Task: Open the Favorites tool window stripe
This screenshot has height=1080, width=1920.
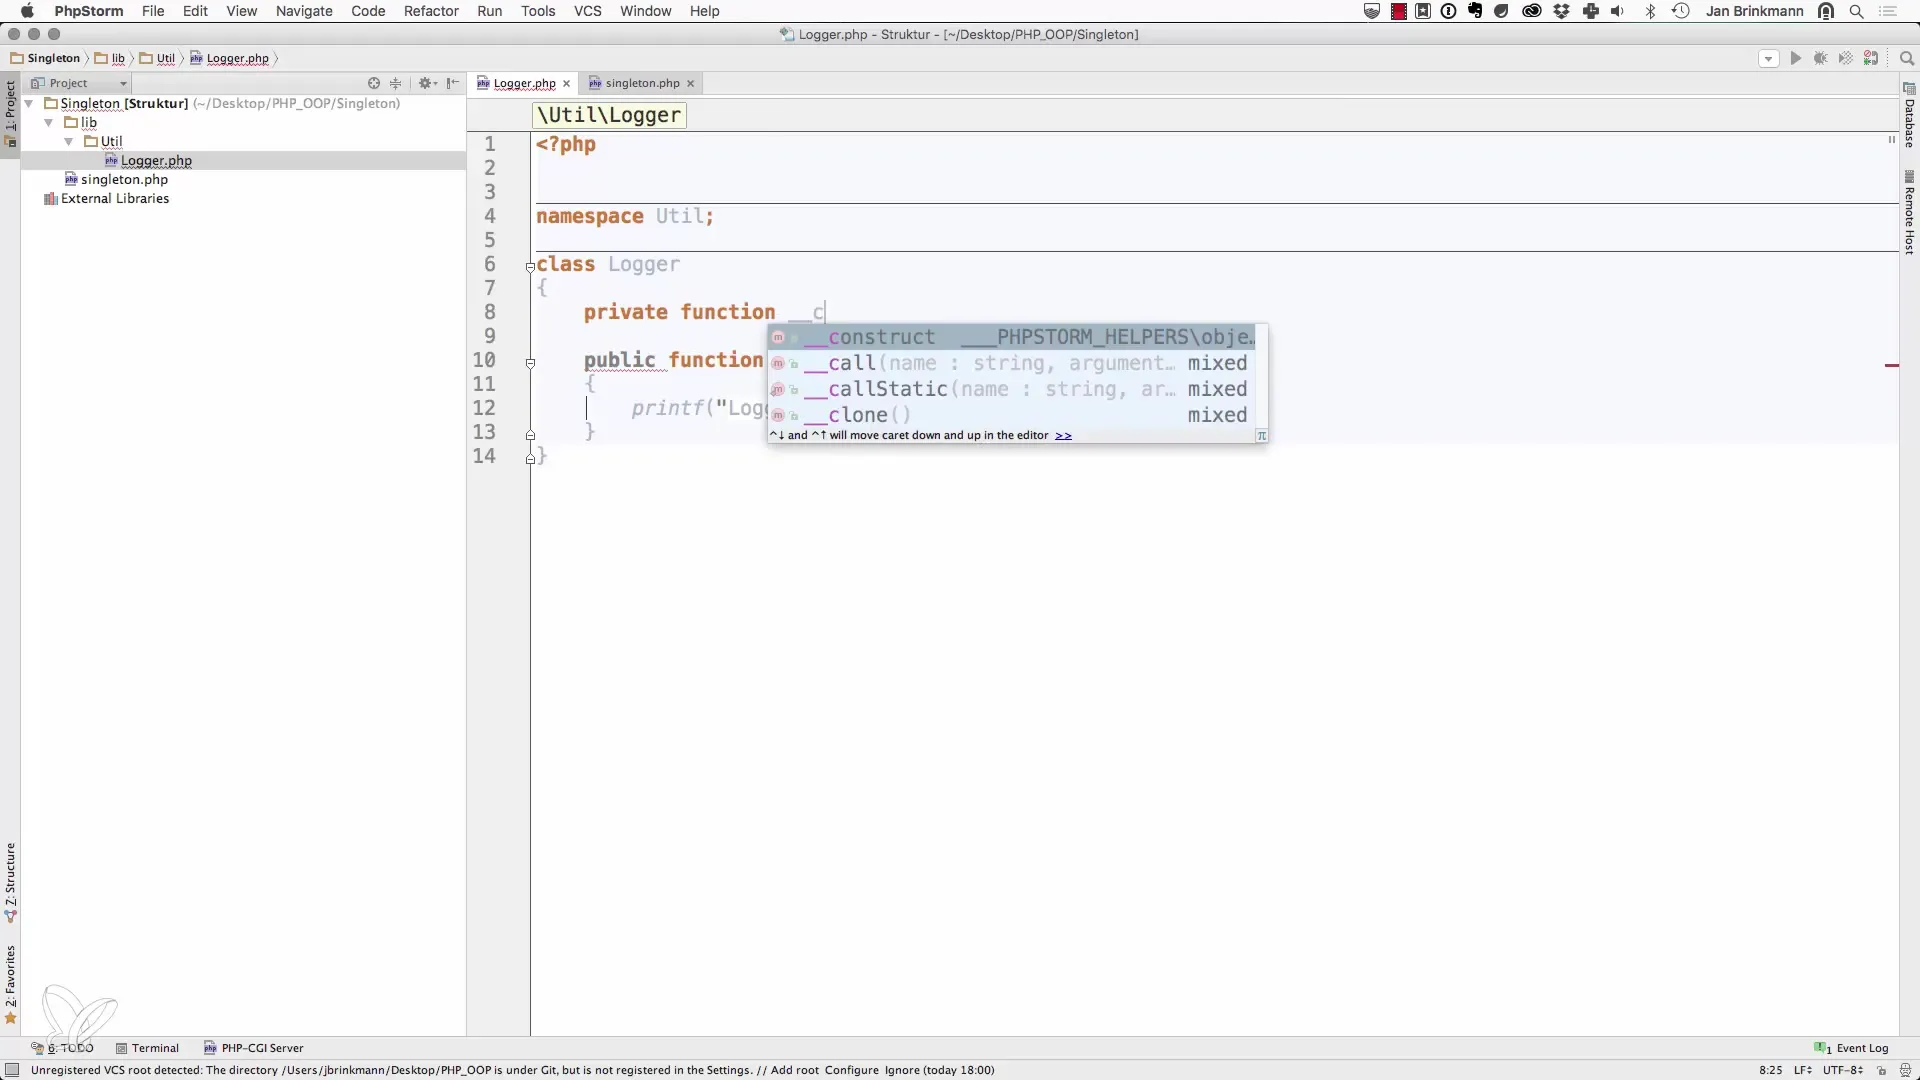Action: (x=10, y=984)
